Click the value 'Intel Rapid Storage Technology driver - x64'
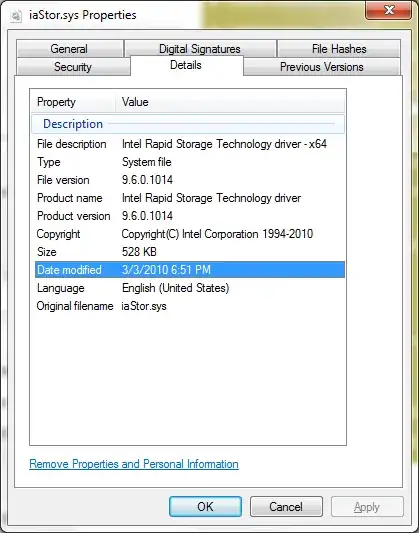 224,144
